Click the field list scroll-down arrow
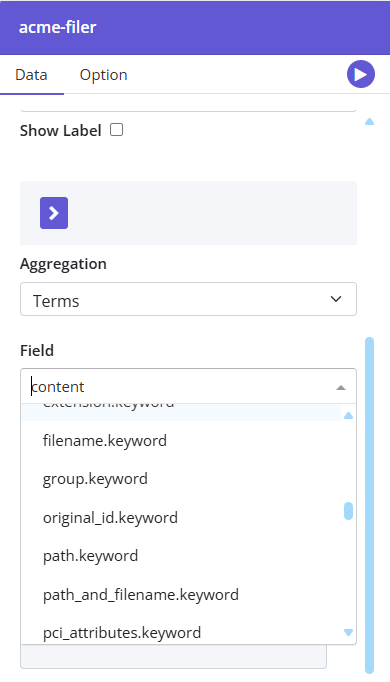The width and height of the screenshot is (390, 682). (348, 632)
